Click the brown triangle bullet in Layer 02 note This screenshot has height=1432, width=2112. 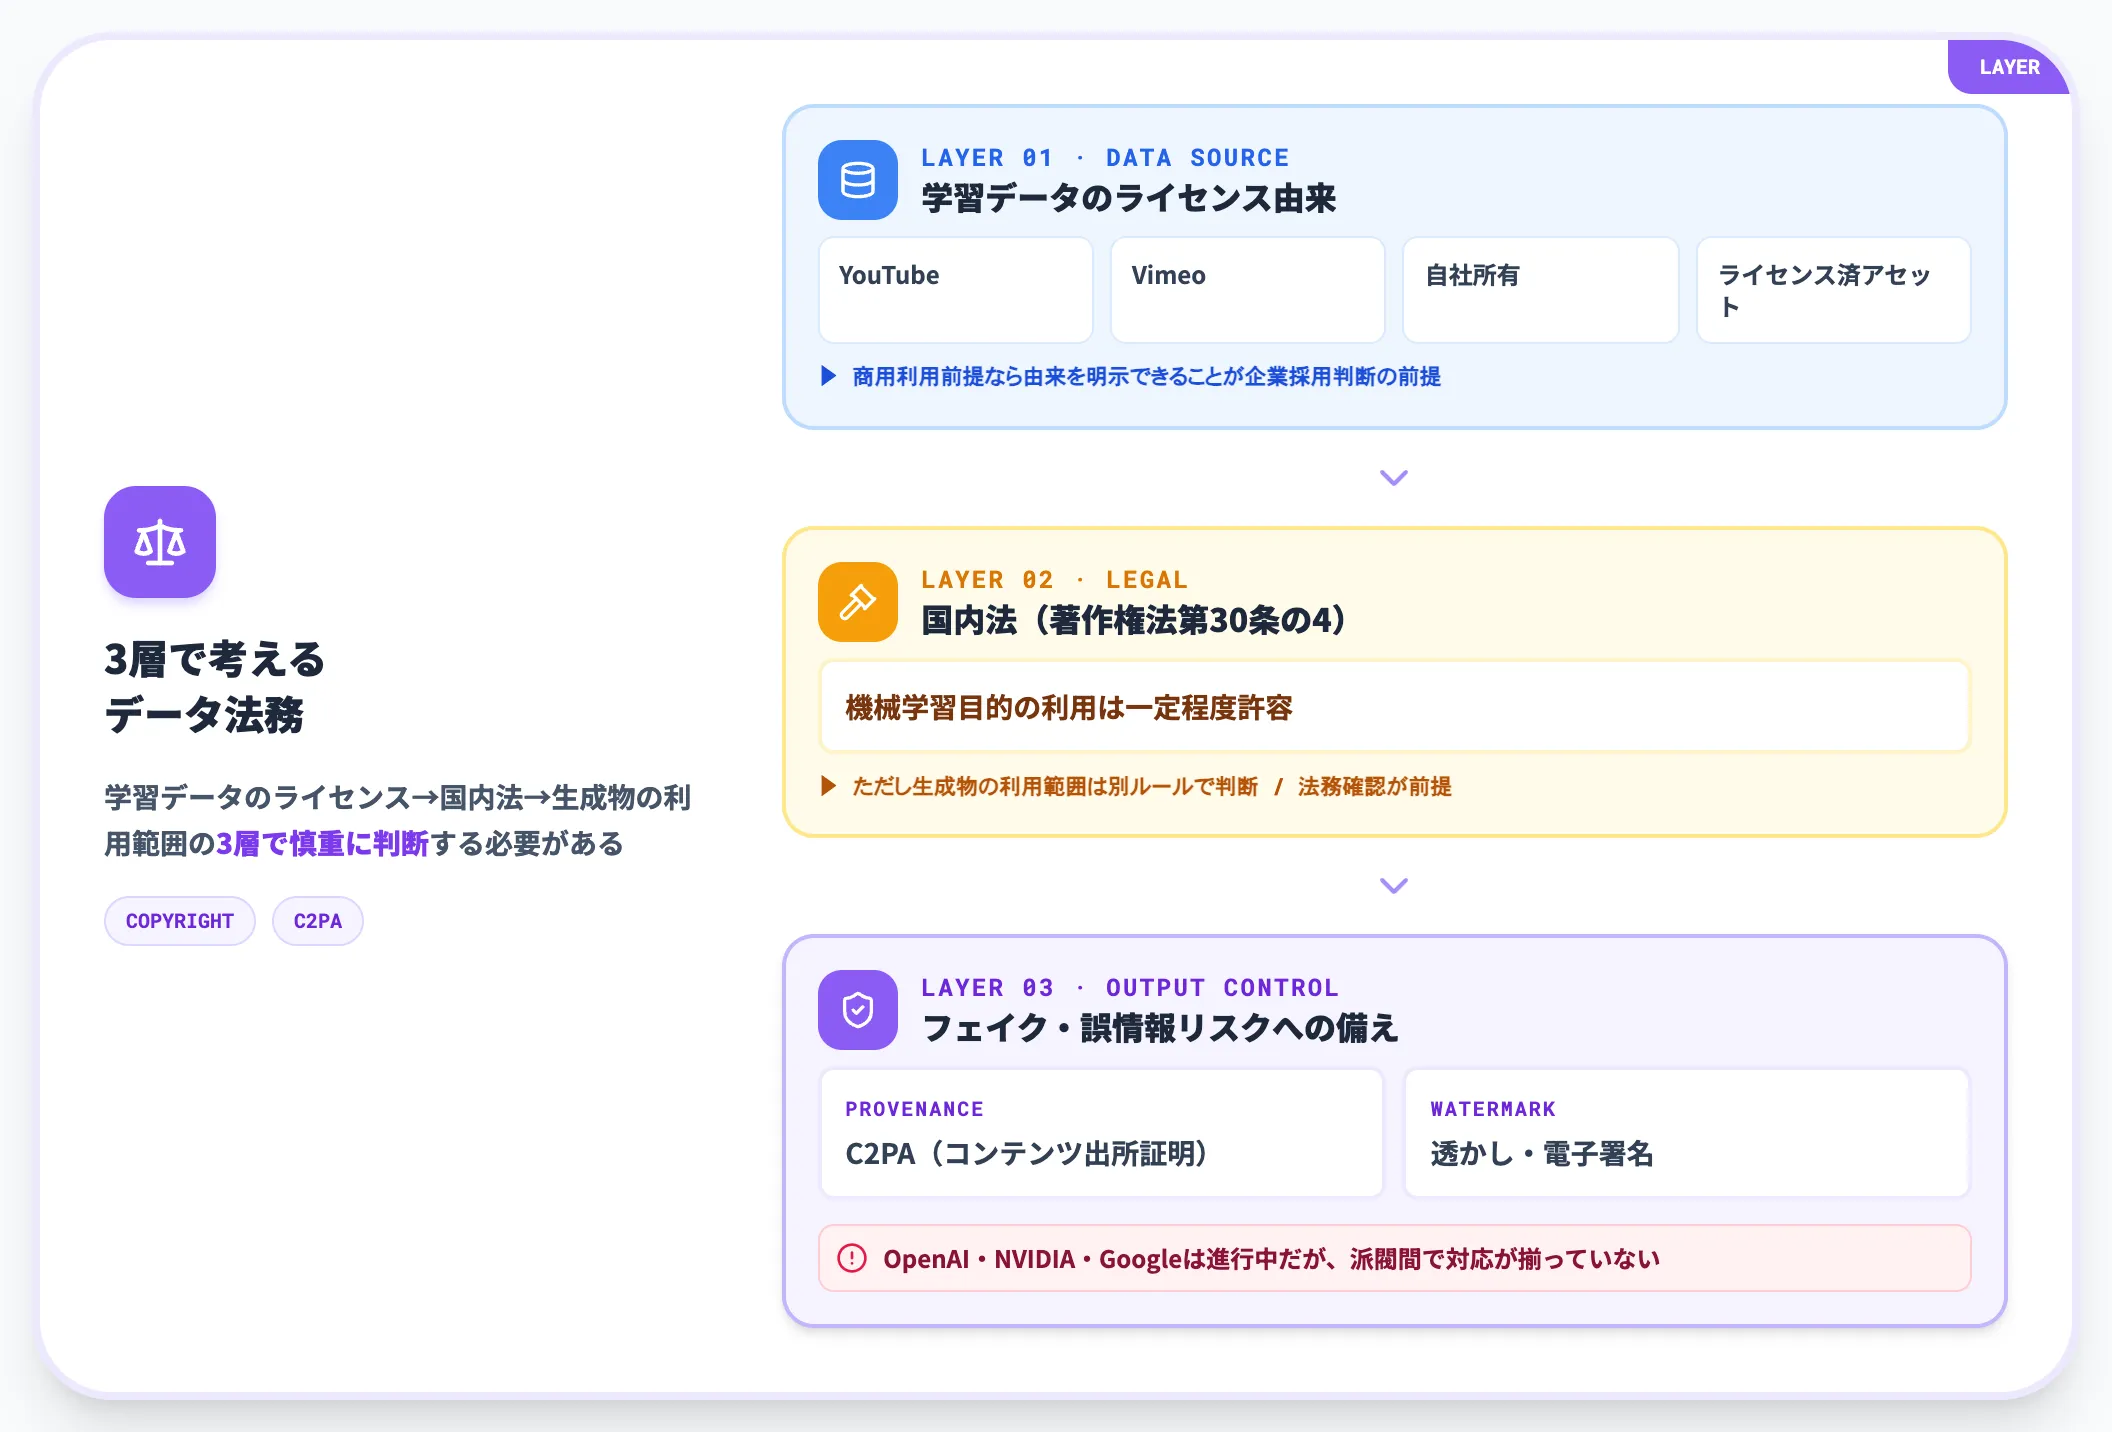point(828,786)
